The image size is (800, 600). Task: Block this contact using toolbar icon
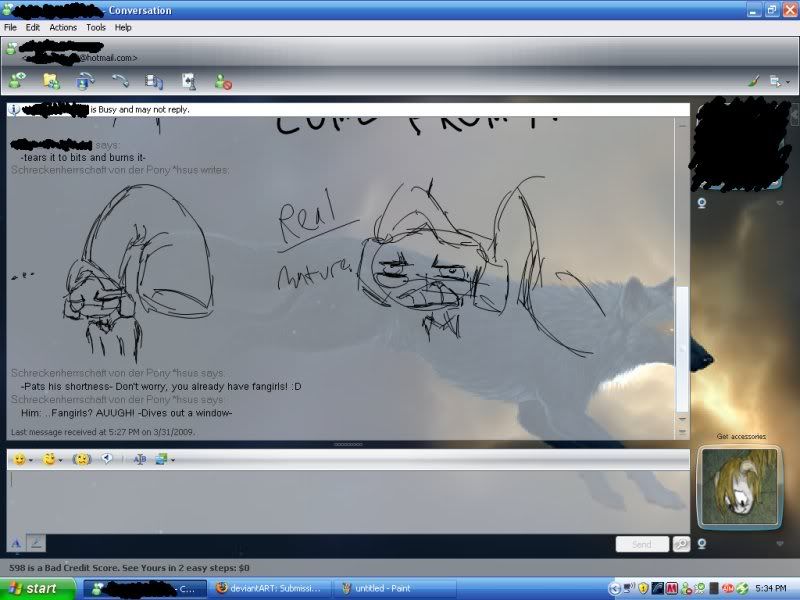point(223,82)
